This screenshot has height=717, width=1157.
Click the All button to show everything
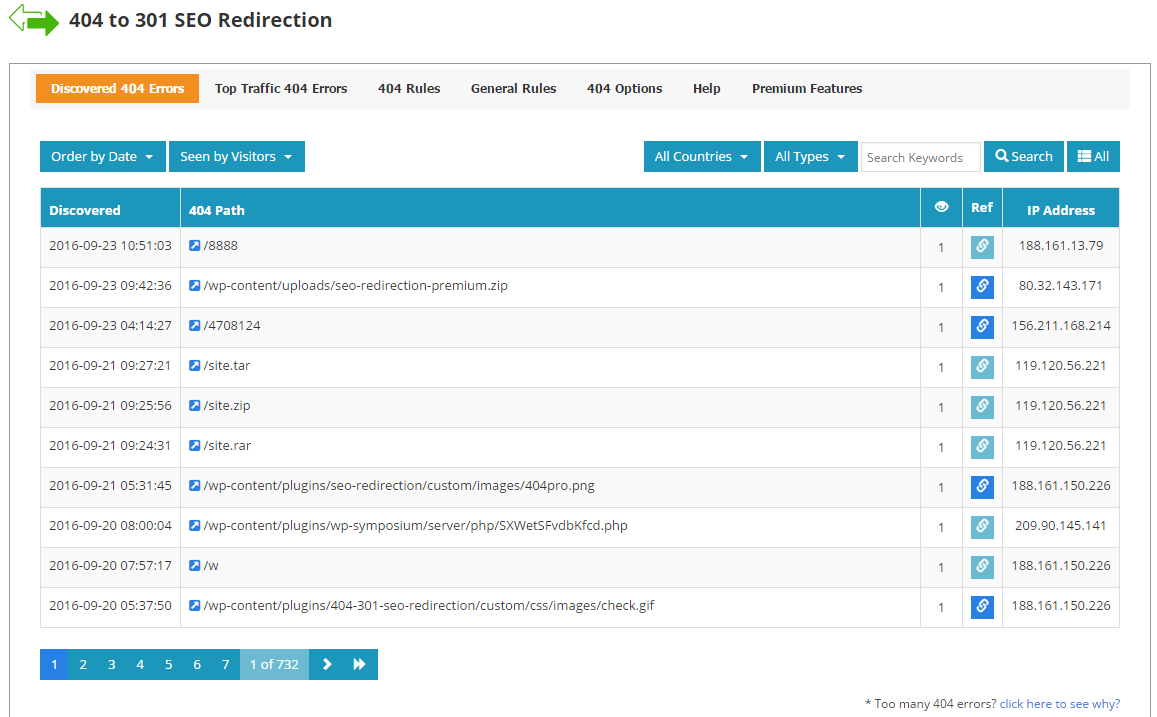click(x=1093, y=156)
